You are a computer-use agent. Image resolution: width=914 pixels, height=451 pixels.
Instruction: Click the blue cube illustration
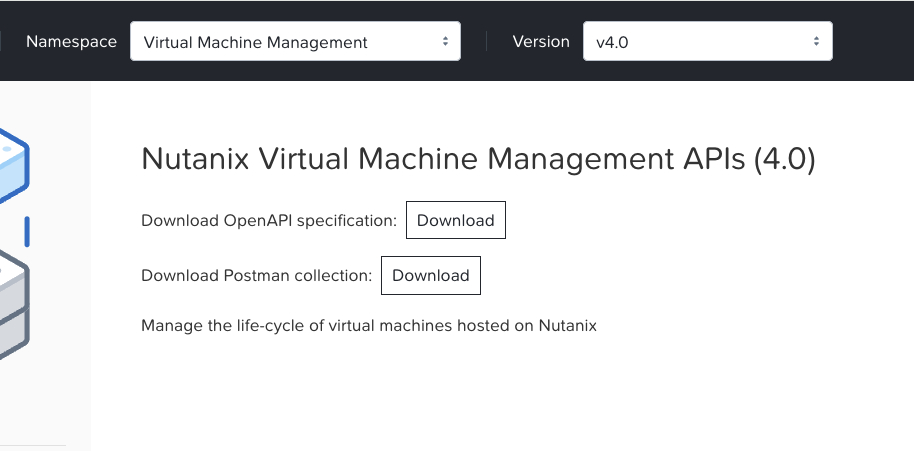tap(14, 166)
